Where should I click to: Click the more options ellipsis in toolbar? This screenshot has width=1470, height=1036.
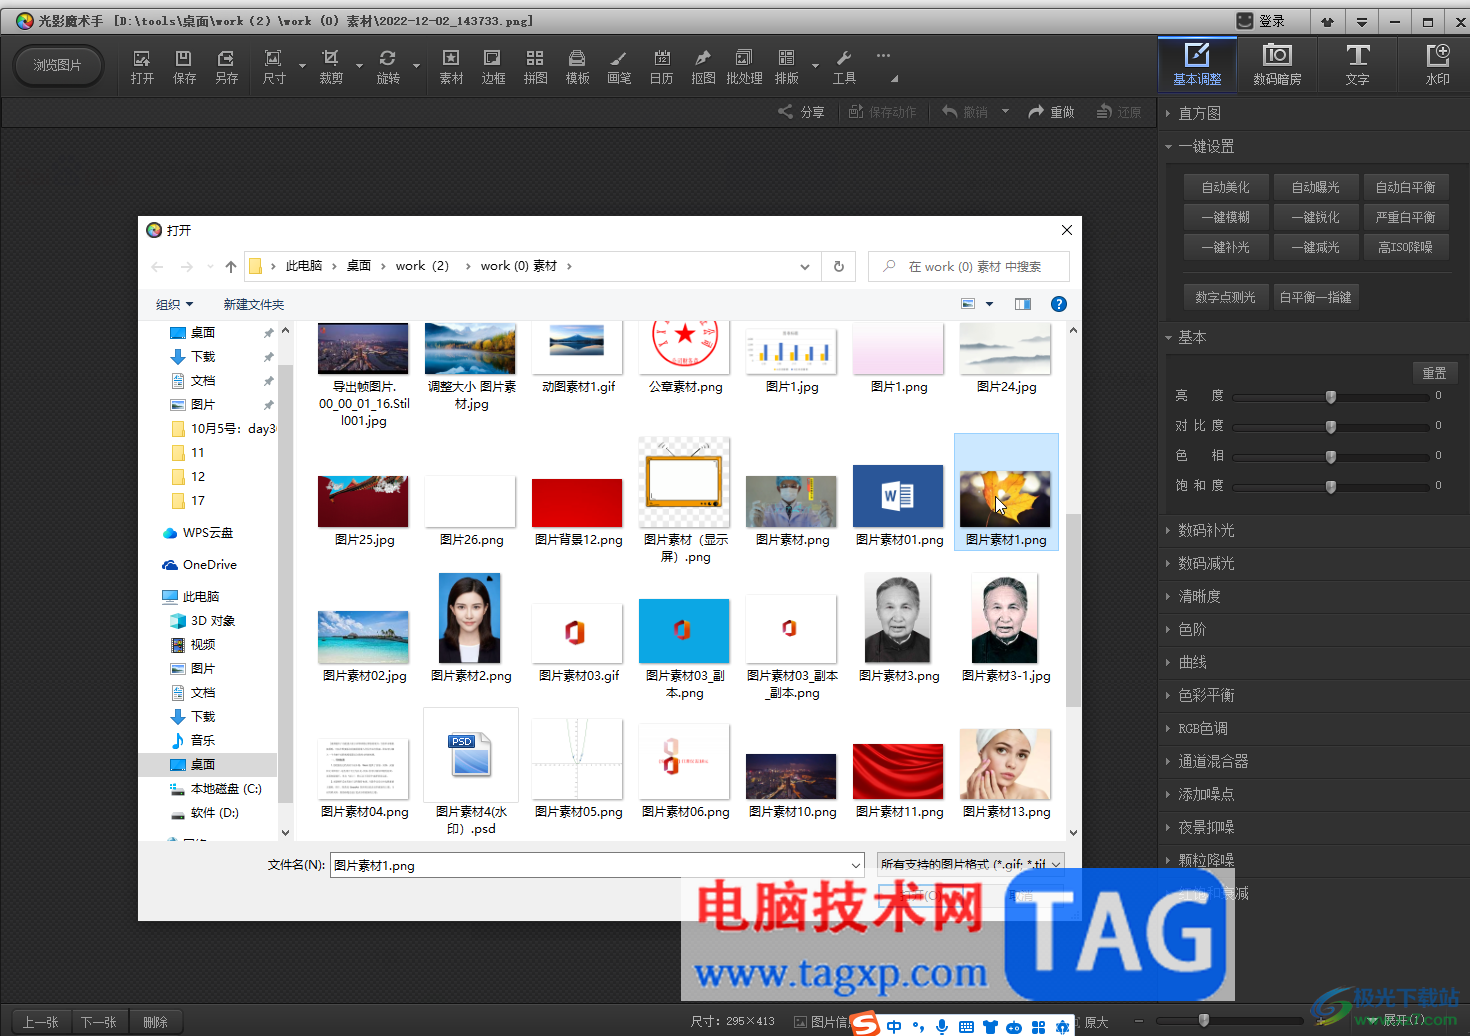click(883, 56)
